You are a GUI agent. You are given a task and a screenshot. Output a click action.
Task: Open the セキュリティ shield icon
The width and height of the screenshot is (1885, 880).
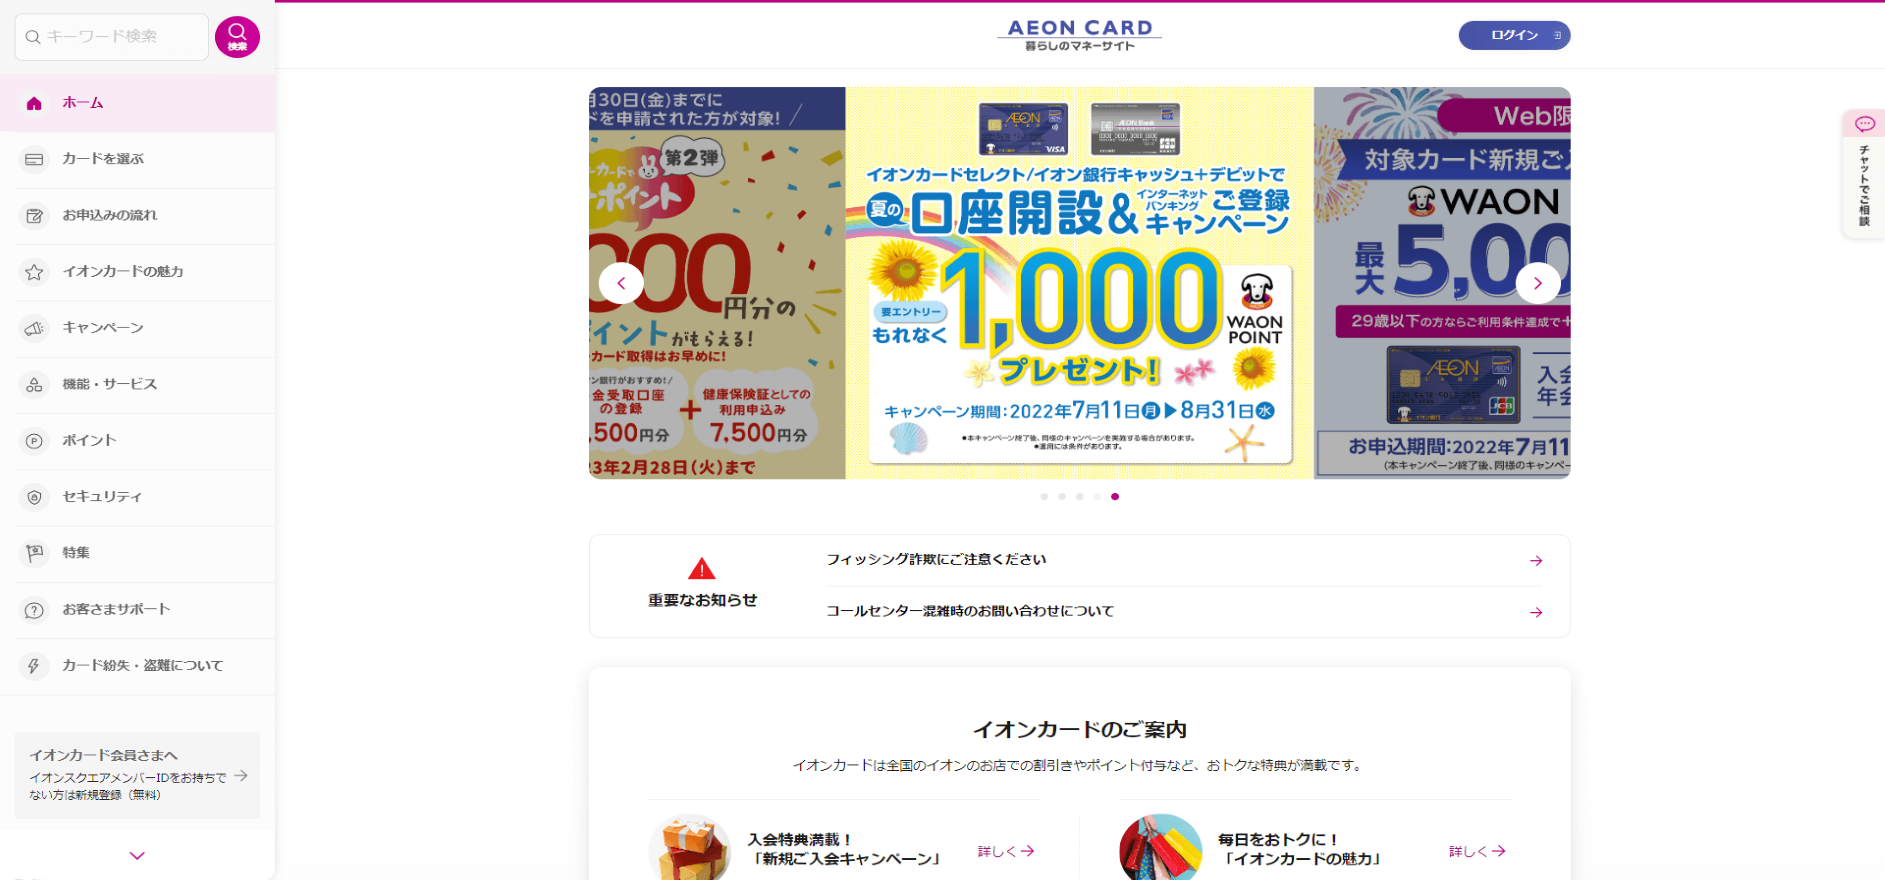point(34,497)
